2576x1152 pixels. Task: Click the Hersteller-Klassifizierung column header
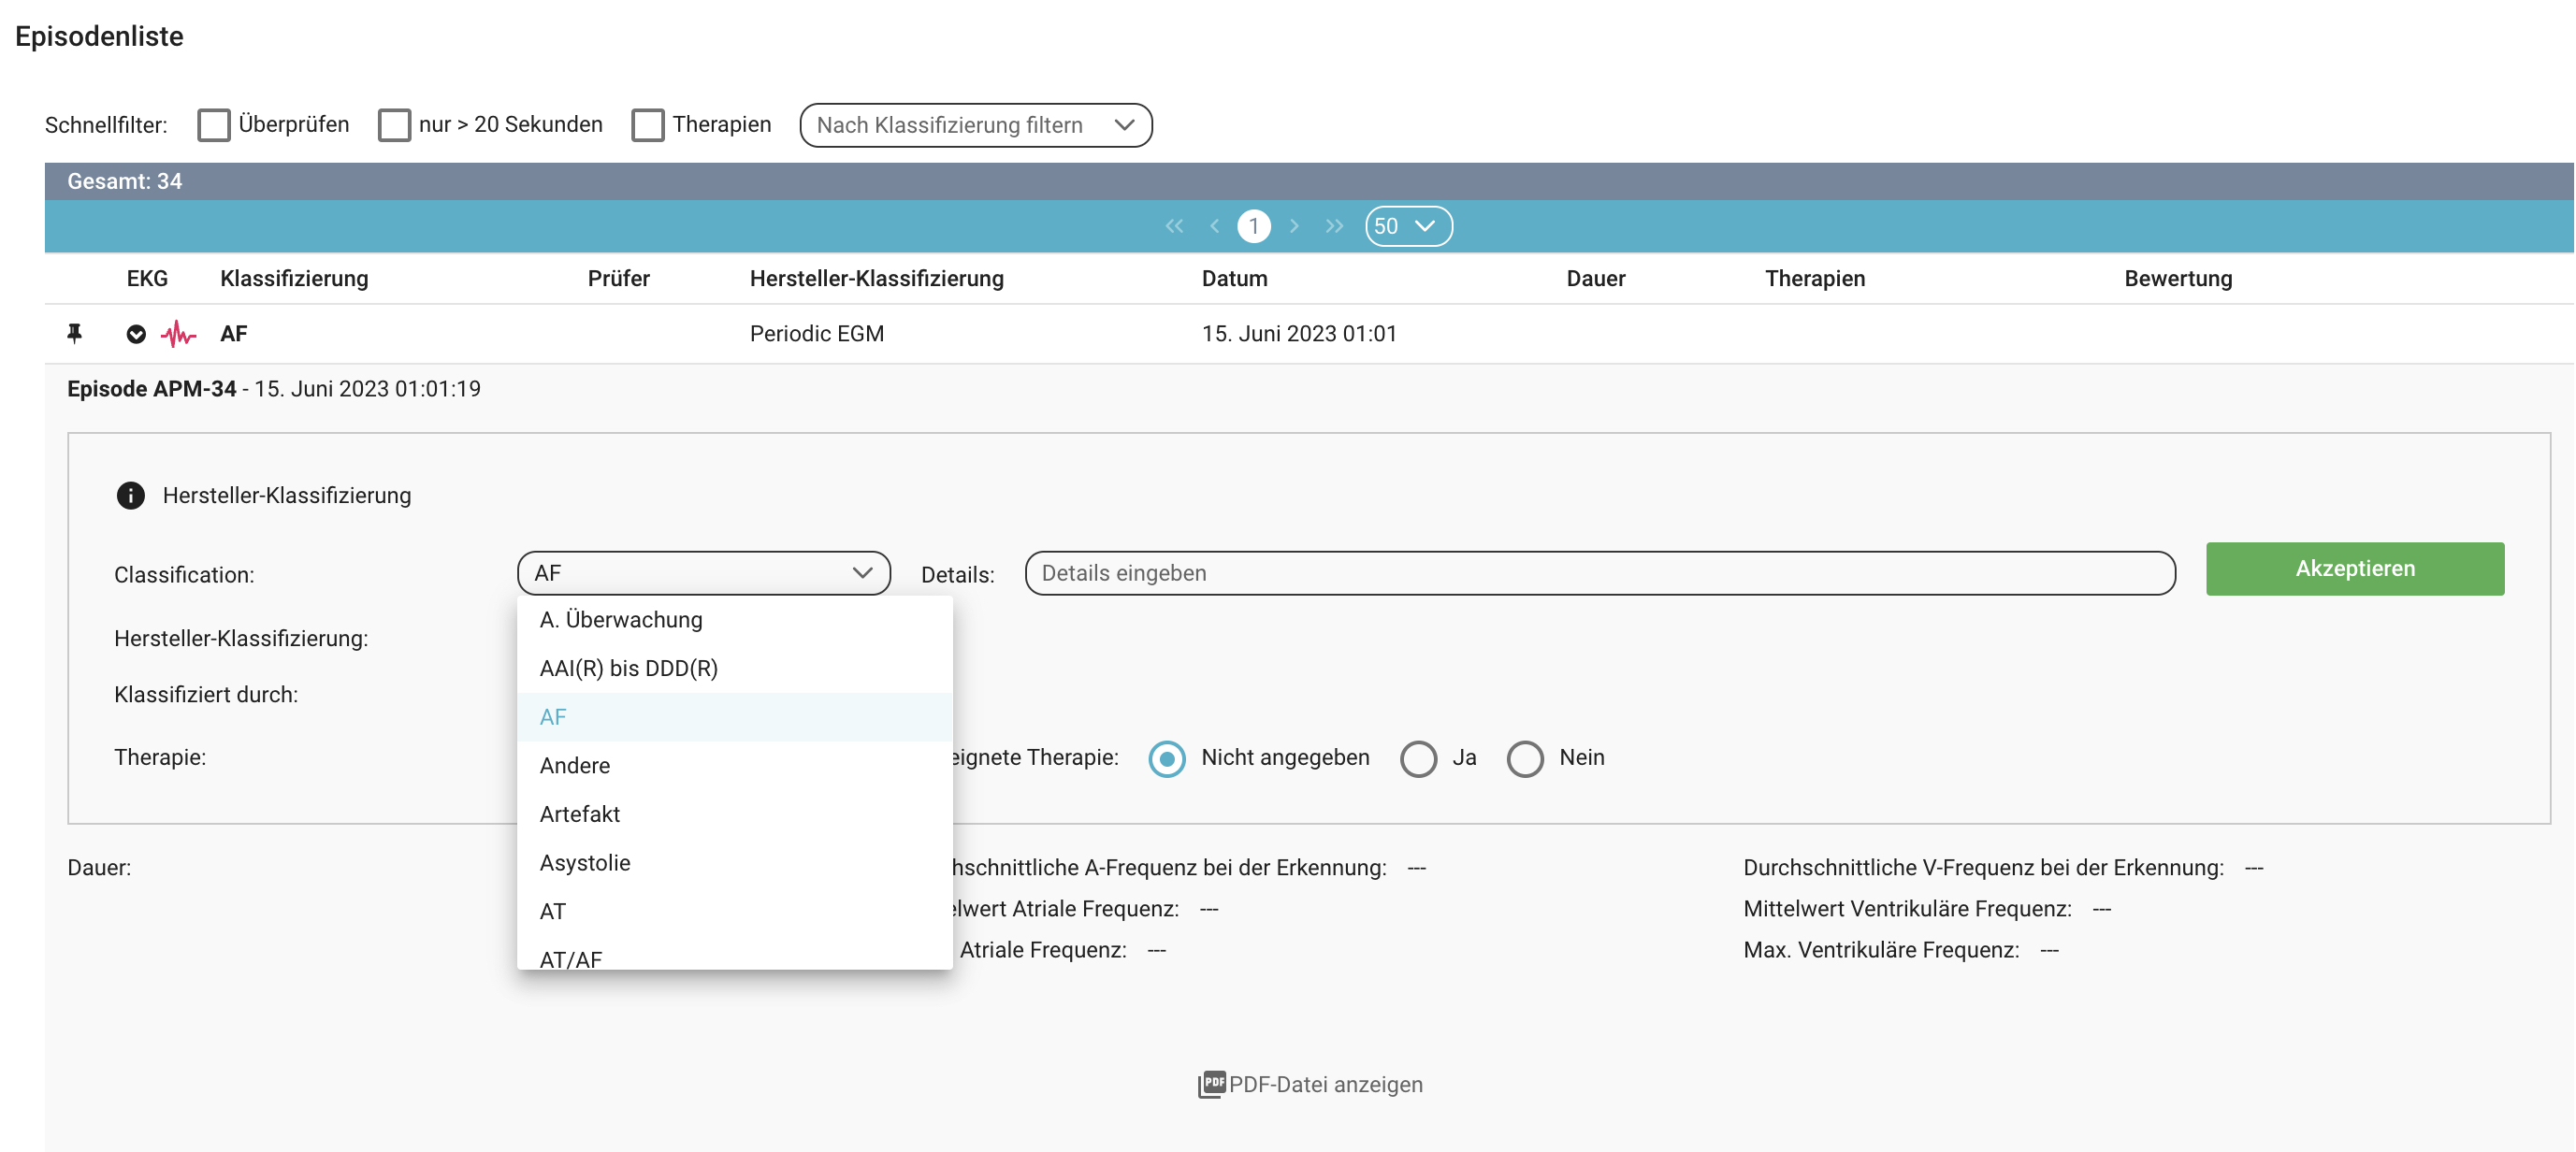(876, 278)
